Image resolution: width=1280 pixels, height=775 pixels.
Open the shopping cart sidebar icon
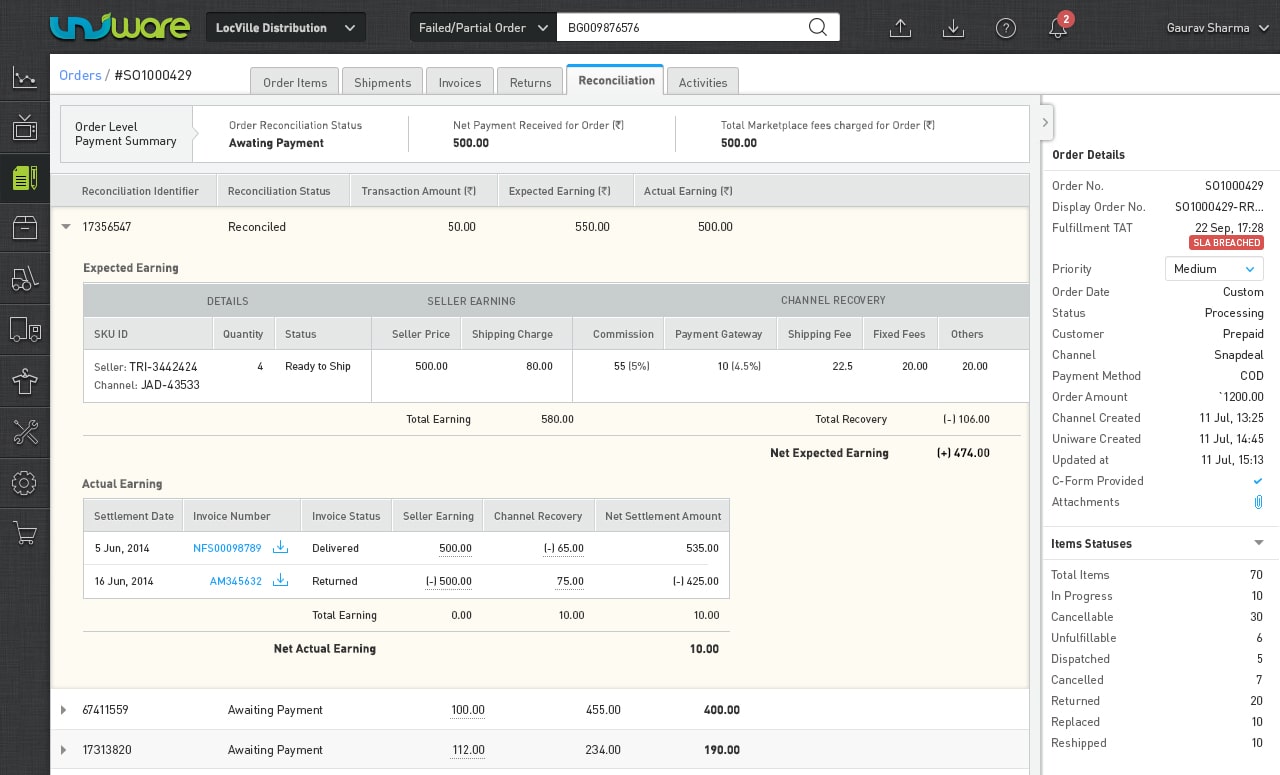(x=25, y=534)
